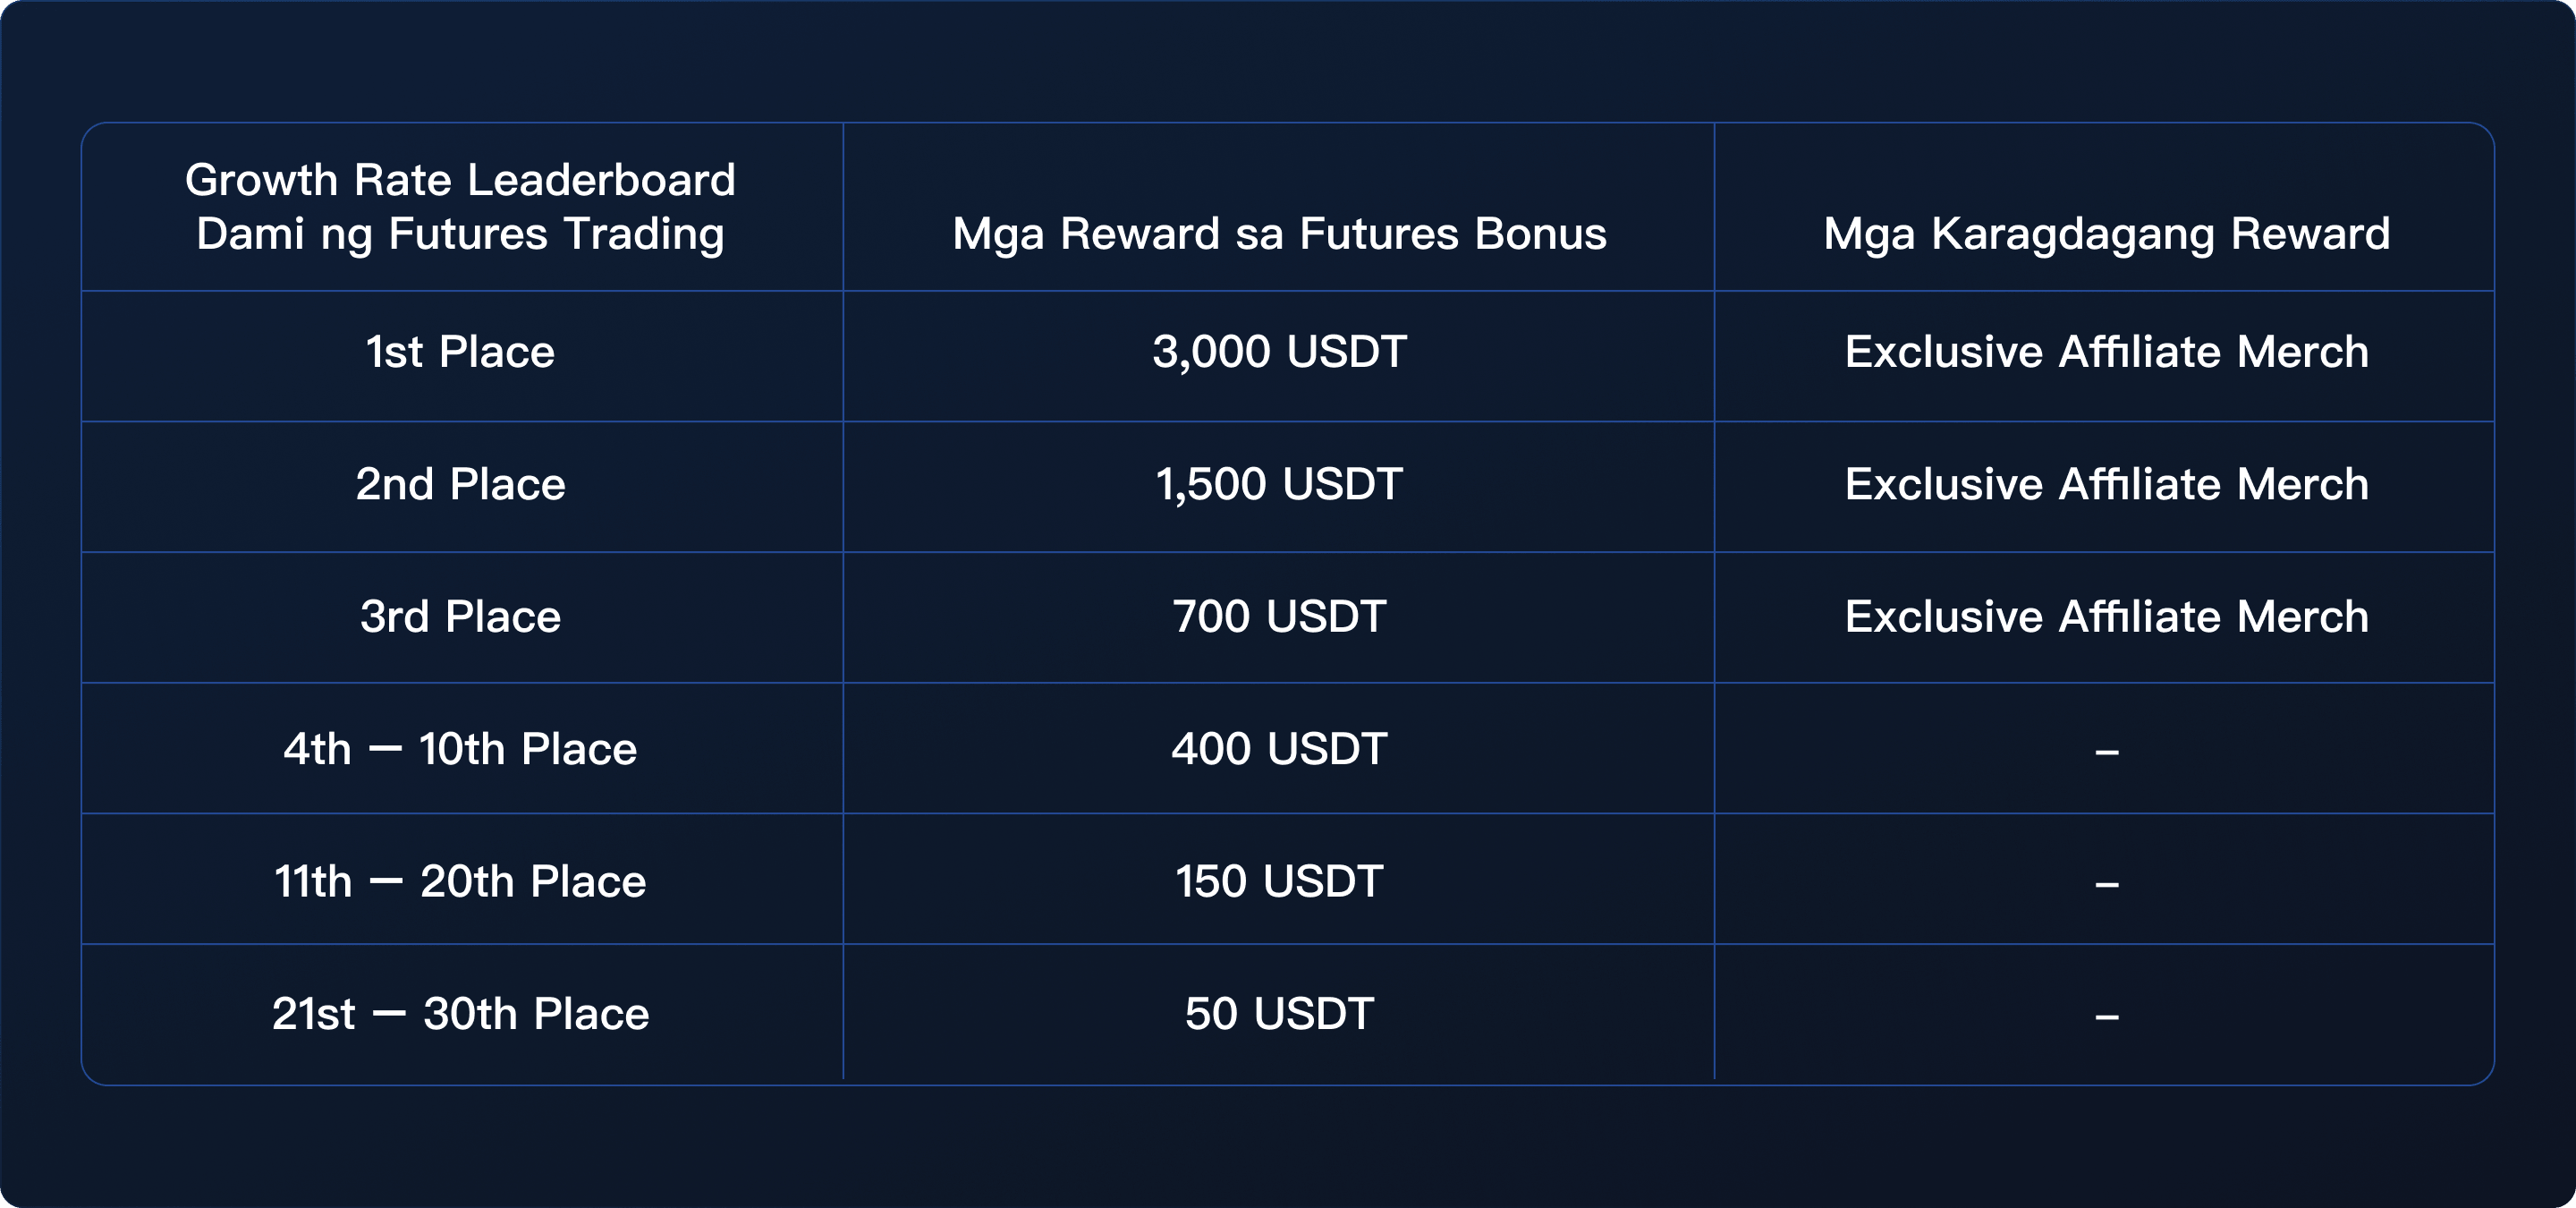This screenshot has height=1208, width=2576.
Task: Click the Mga Karagdagang Reward column header
Action: coord(2106,234)
